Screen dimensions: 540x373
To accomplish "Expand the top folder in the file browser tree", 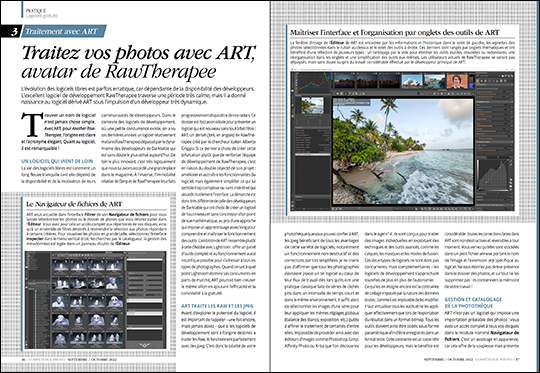I will coord(30,252).
